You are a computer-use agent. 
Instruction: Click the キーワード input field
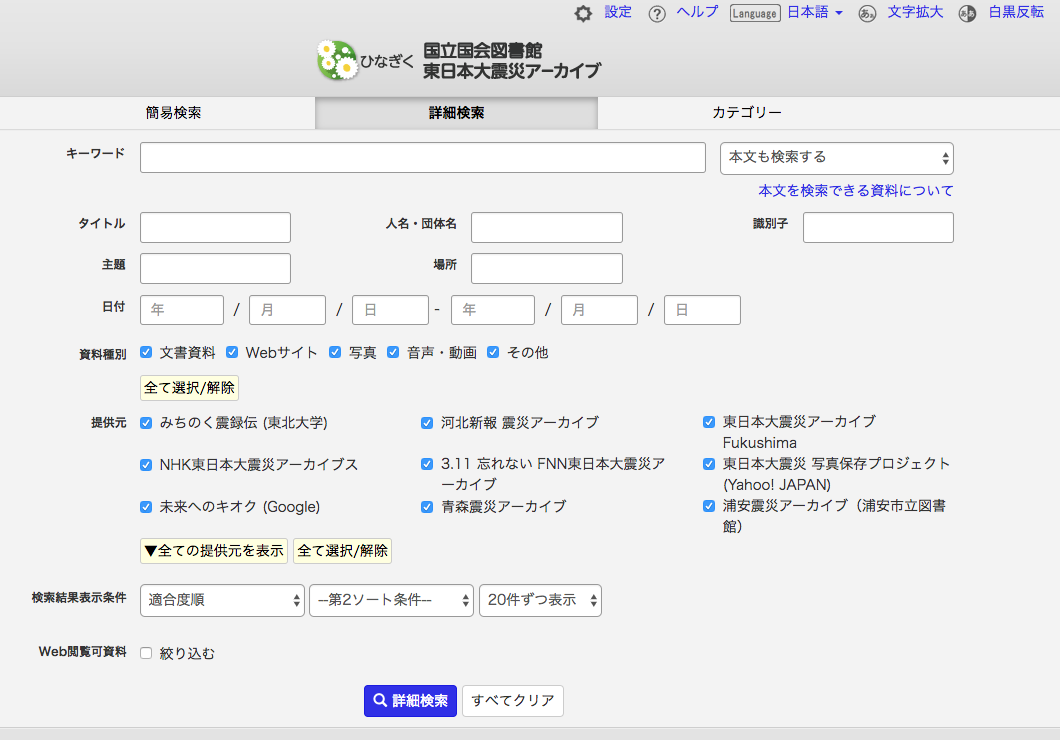[x=423, y=157]
